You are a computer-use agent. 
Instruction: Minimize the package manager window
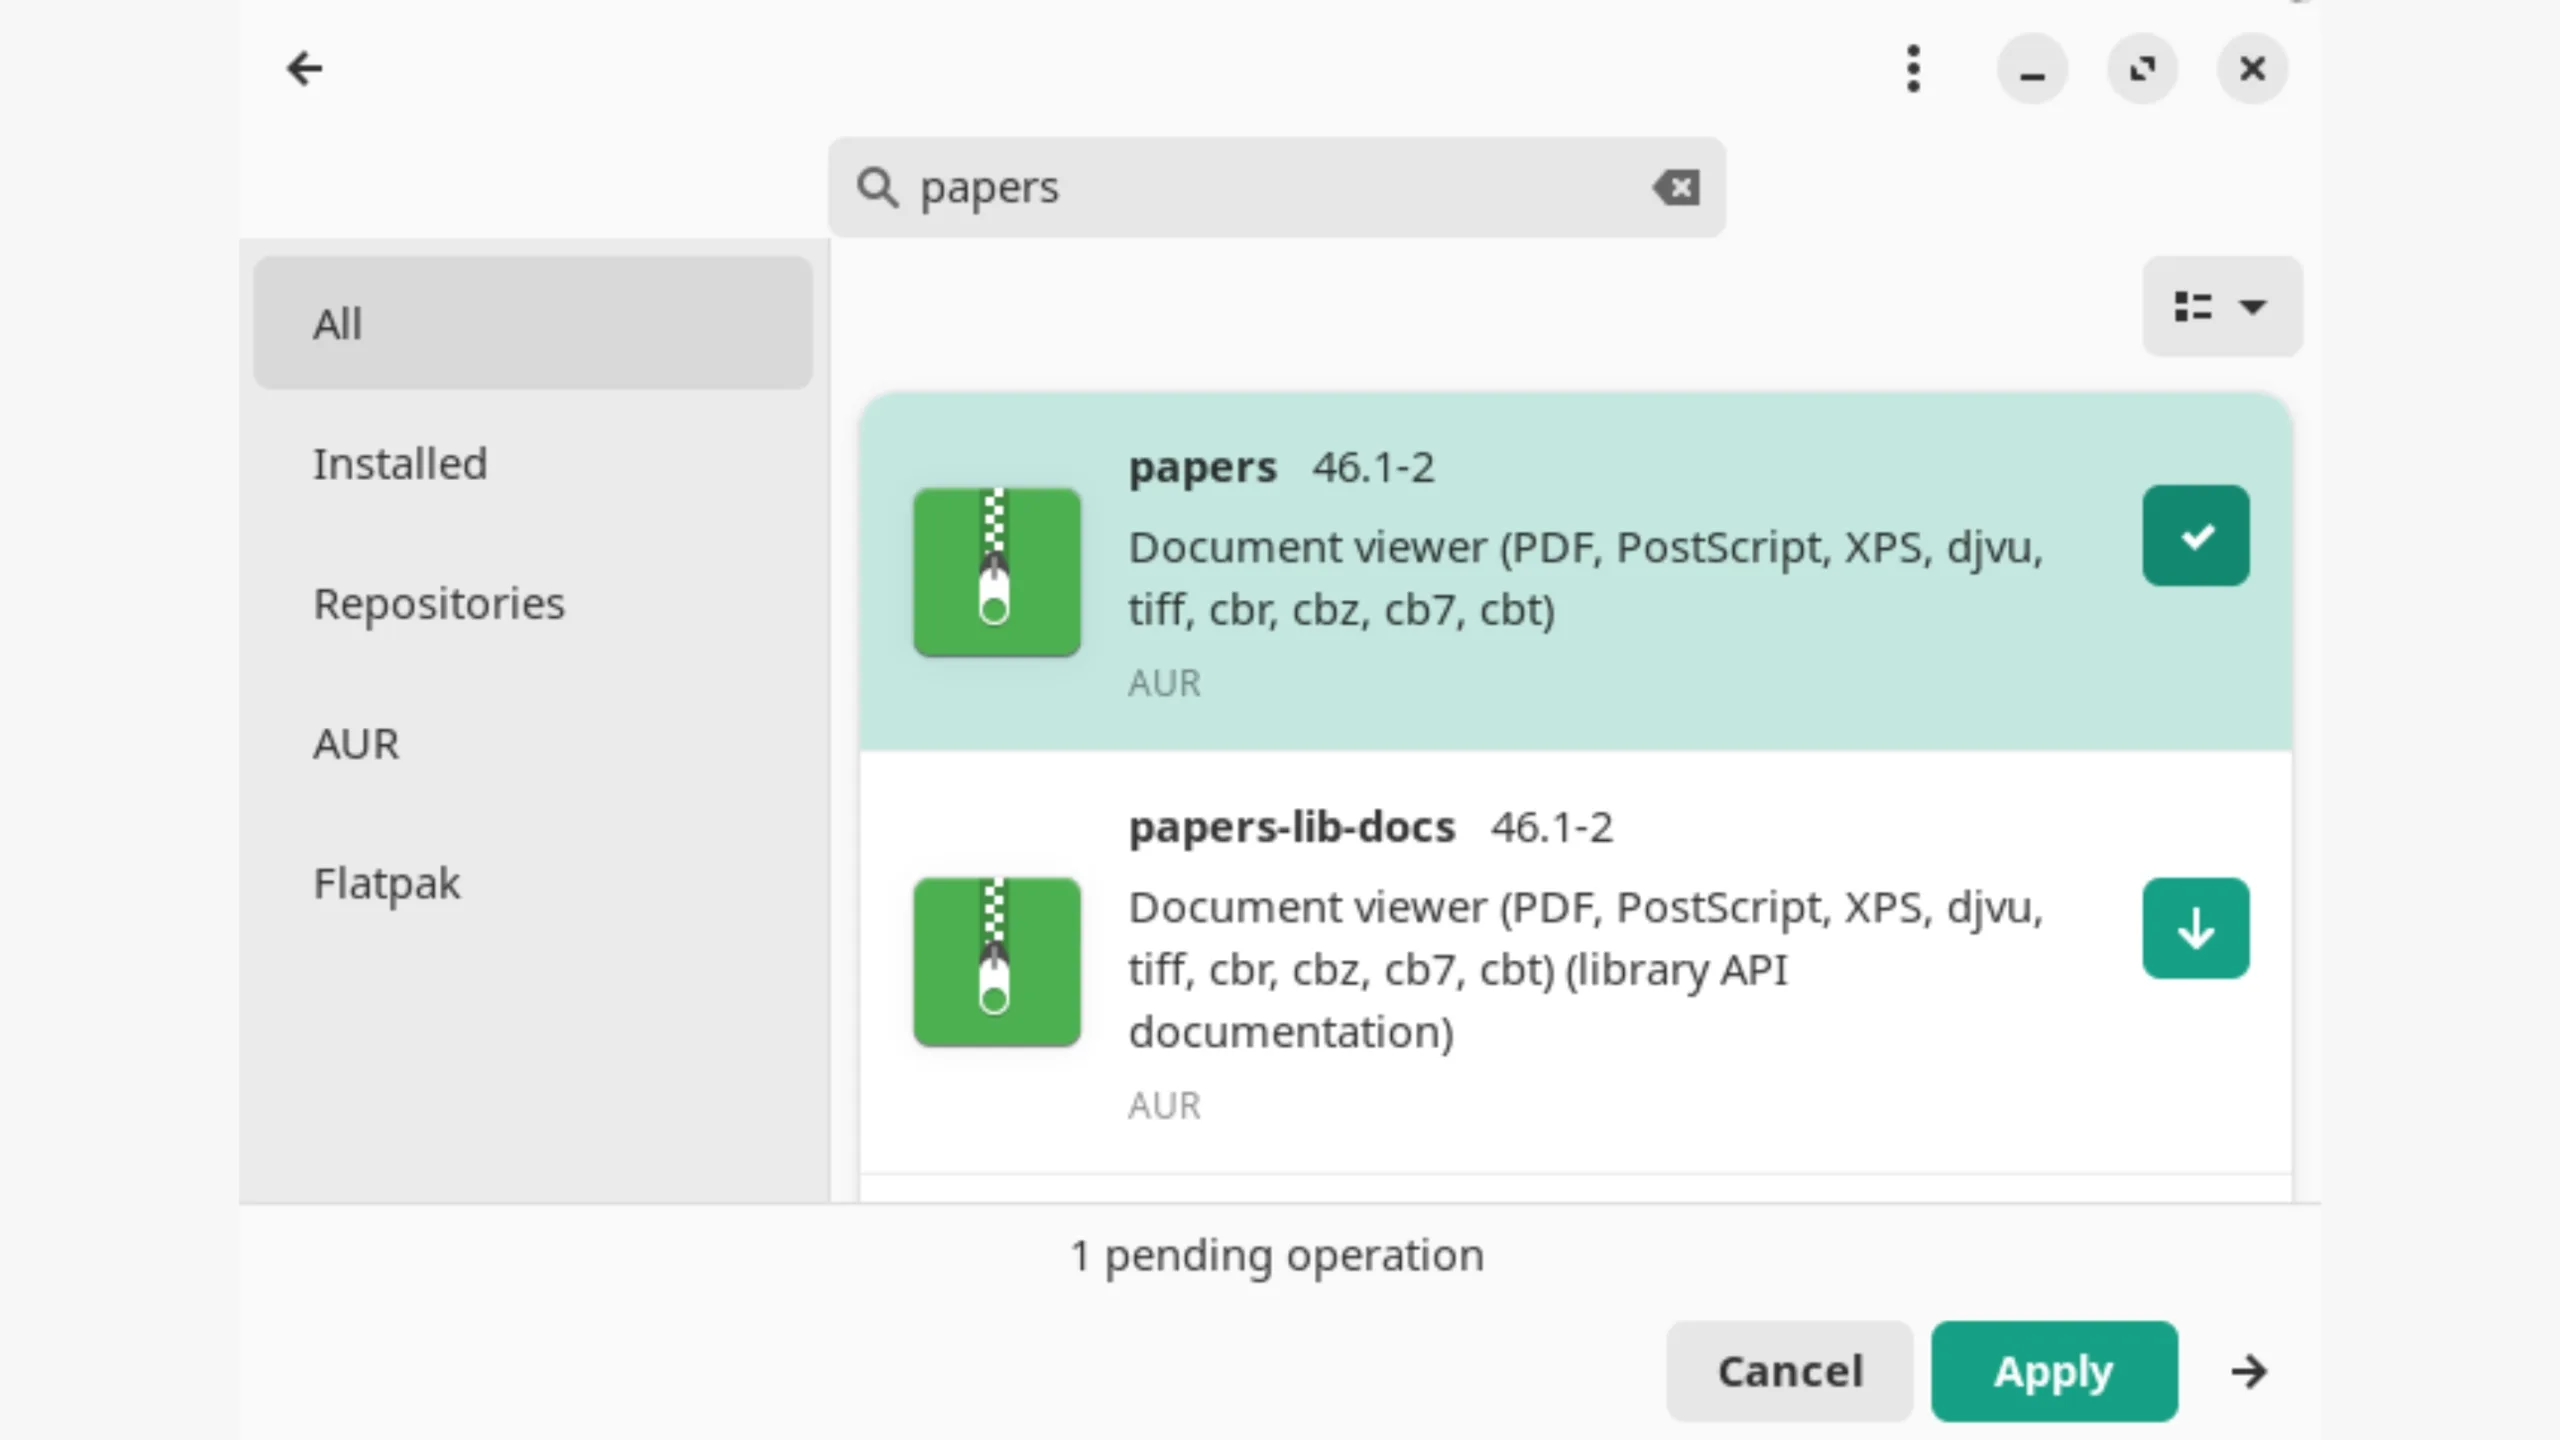click(x=2032, y=69)
